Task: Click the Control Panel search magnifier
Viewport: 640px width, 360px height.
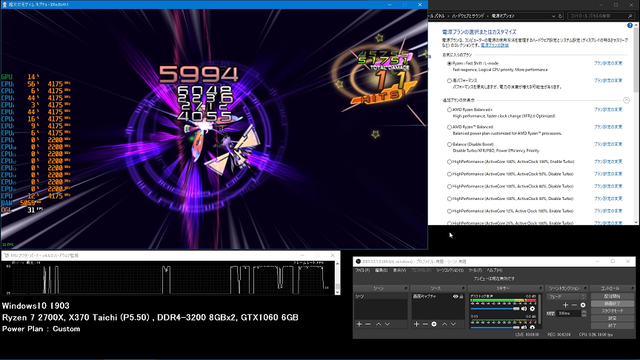Action: 631,16
